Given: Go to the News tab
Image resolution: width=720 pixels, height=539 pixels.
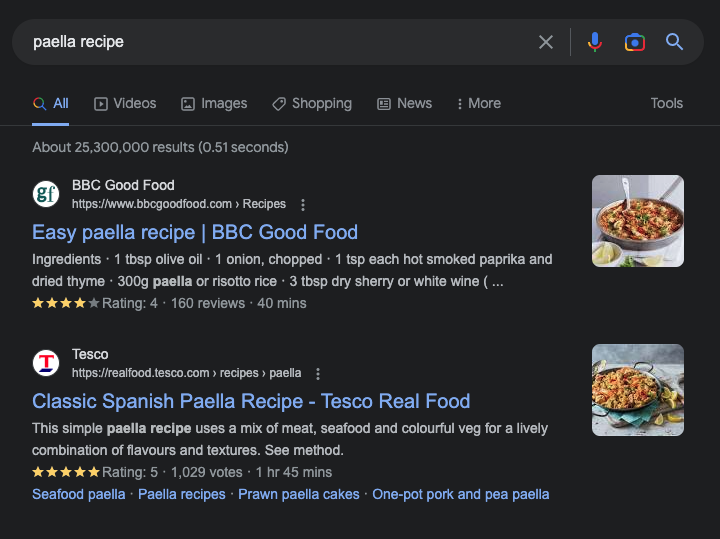Looking at the screenshot, I should coord(404,104).
